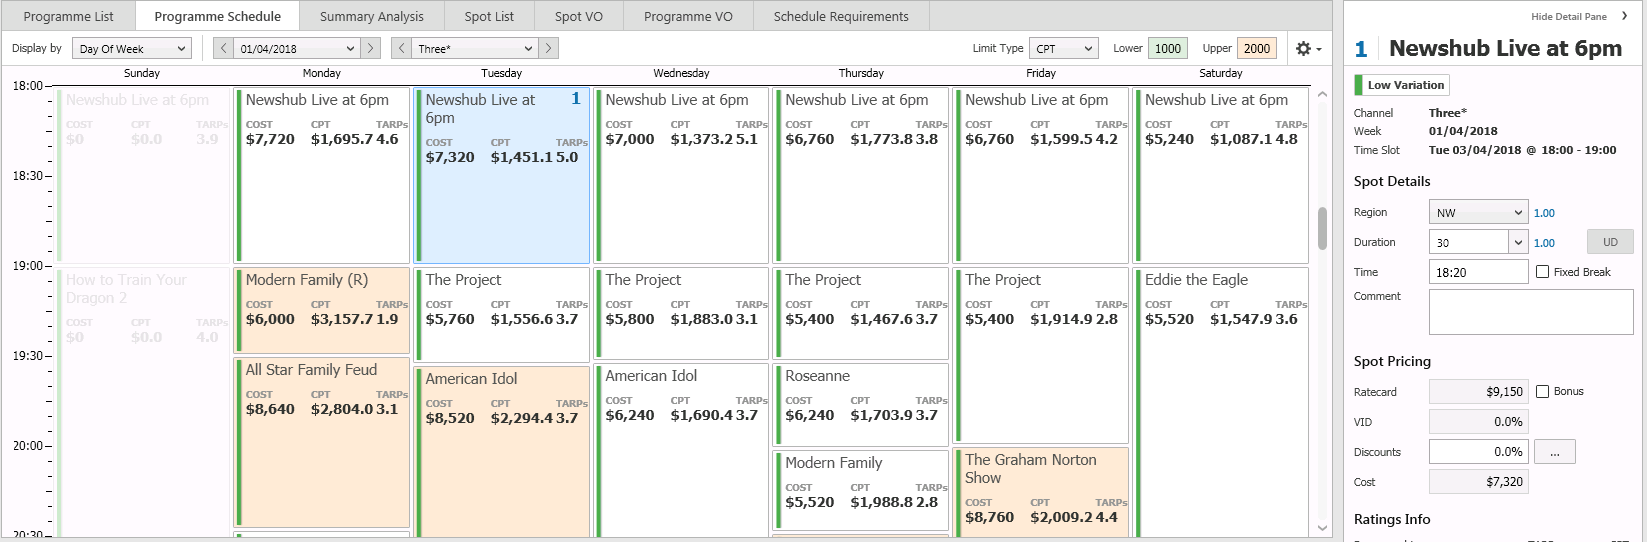Select Wednesday American Idol programme
Image resolution: width=1647 pixels, height=542 pixels.
(x=681, y=450)
